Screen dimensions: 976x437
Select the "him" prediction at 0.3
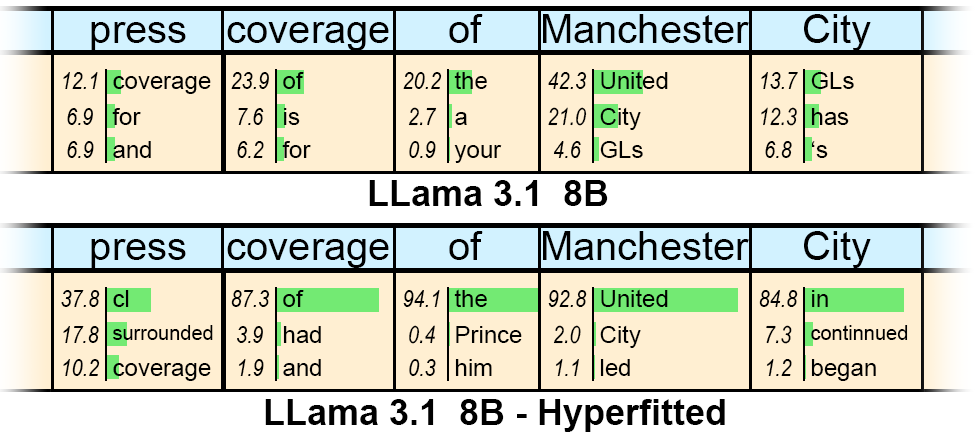tap(473, 368)
